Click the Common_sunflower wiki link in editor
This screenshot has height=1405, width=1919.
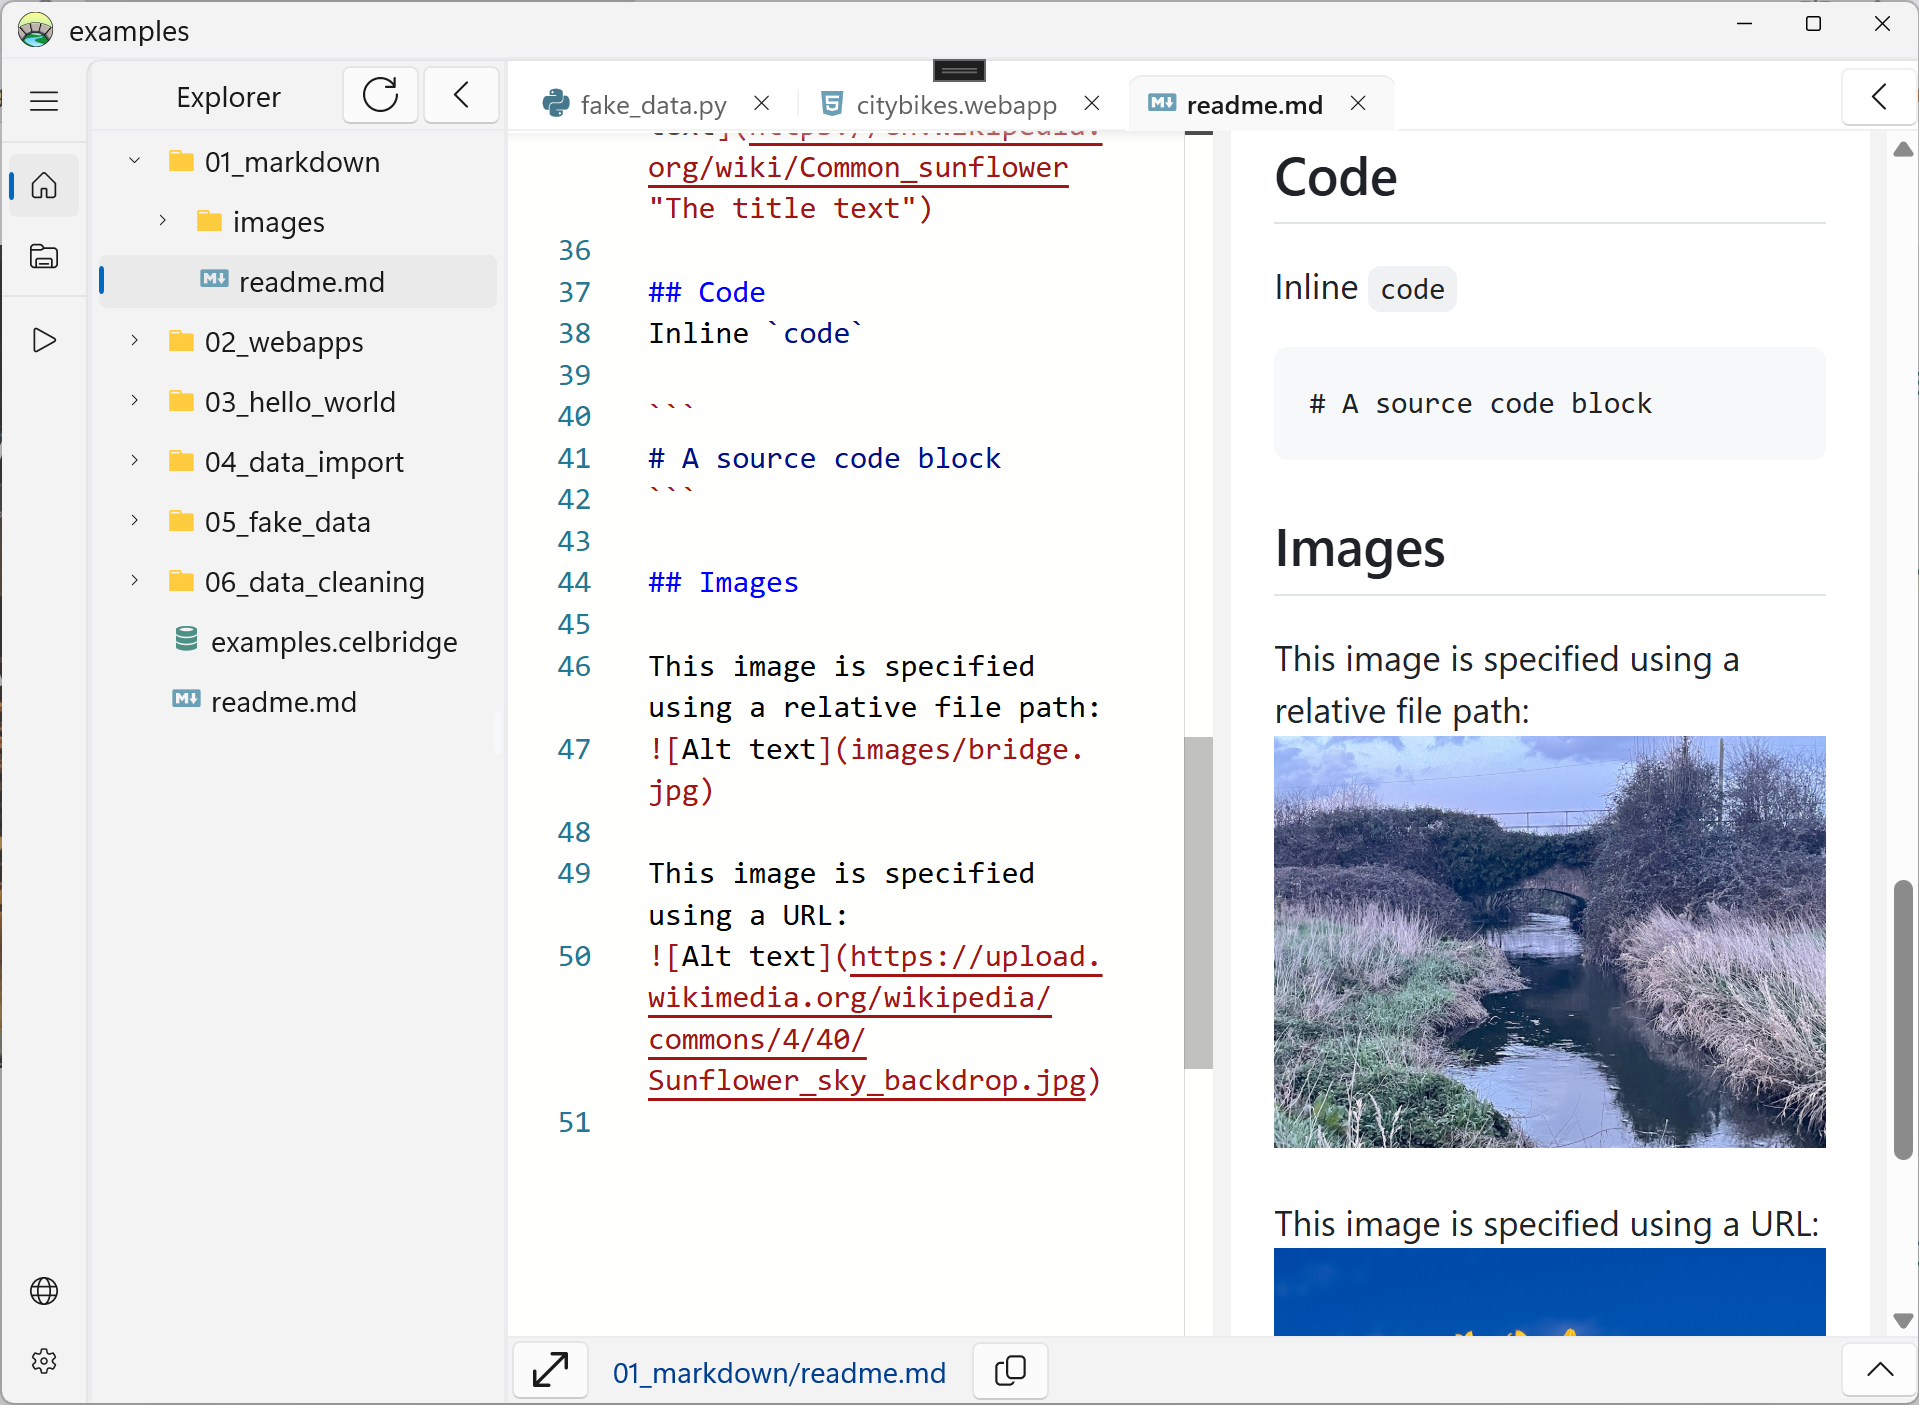pyautogui.click(x=858, y=168)
